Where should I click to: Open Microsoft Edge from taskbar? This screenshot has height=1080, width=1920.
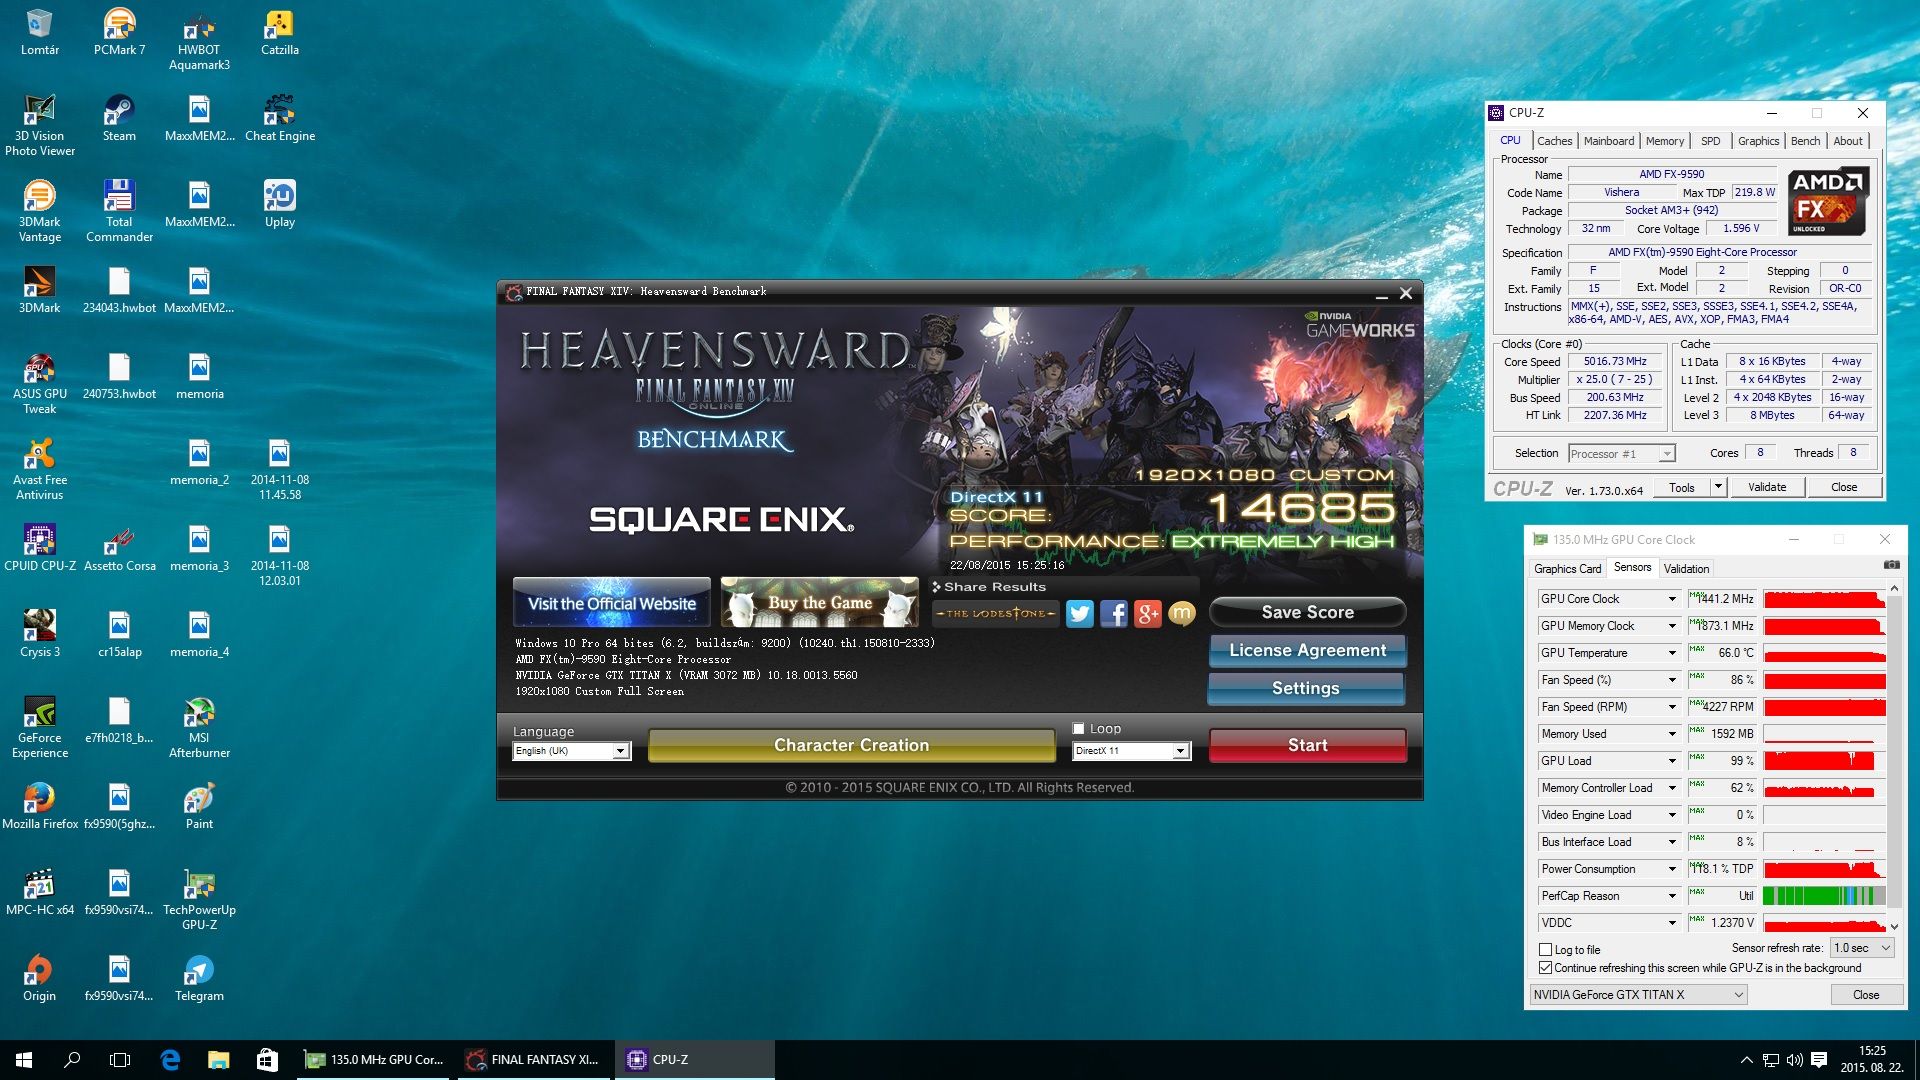pos(170,1060)
